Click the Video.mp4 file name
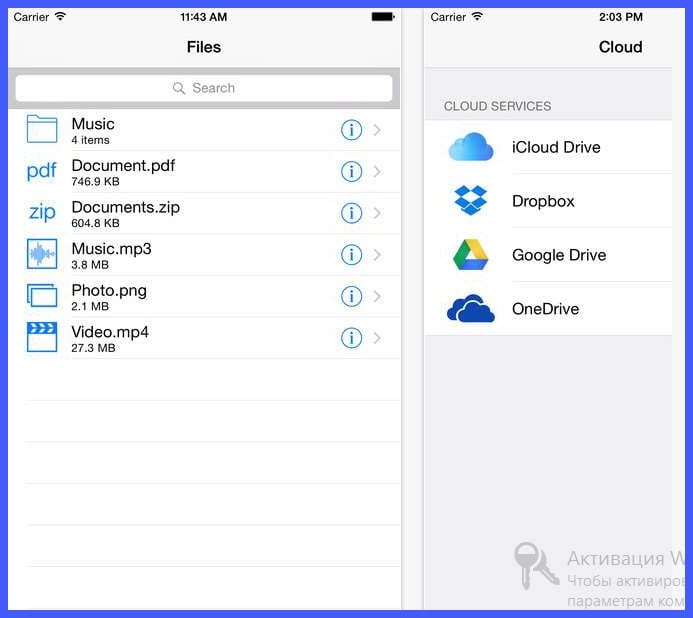The image size is (693, 618). (110, 332)
